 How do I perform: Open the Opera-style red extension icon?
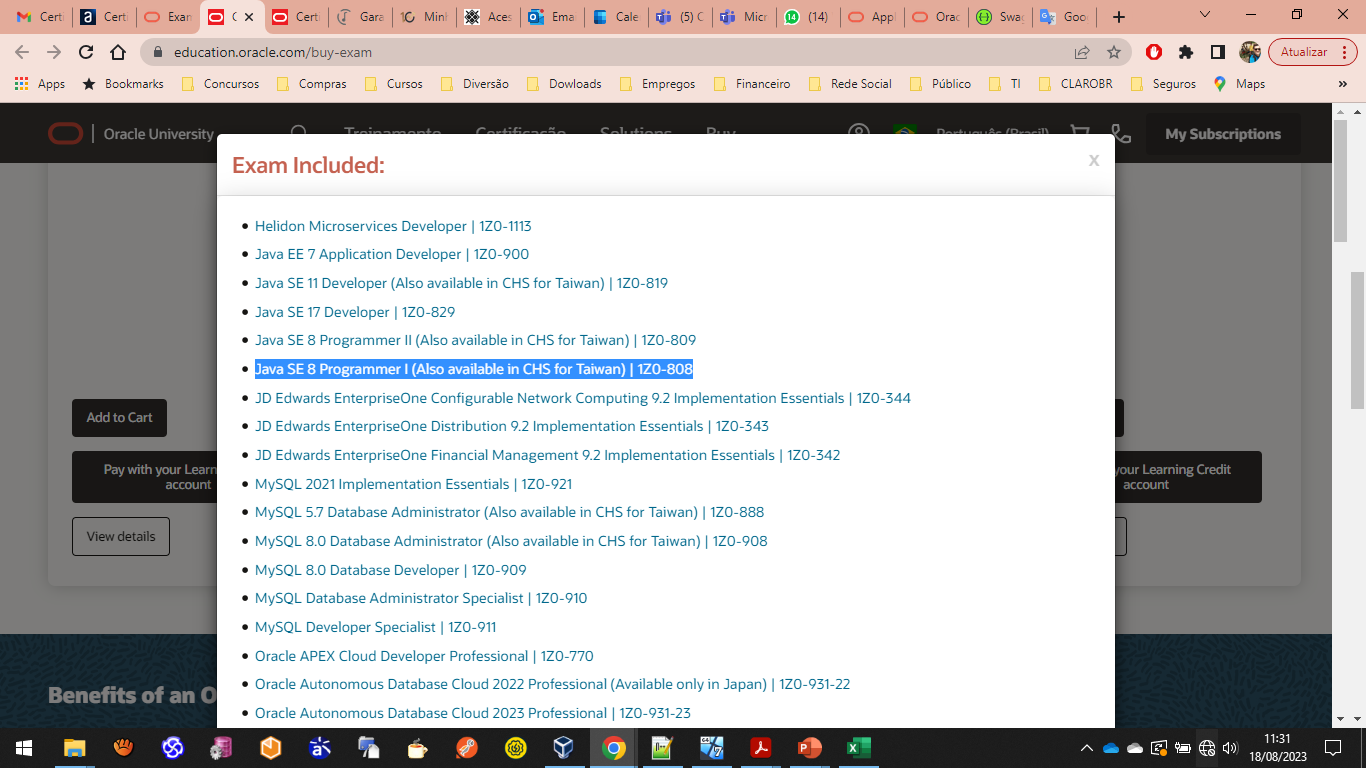click(x=1154, y=52)
